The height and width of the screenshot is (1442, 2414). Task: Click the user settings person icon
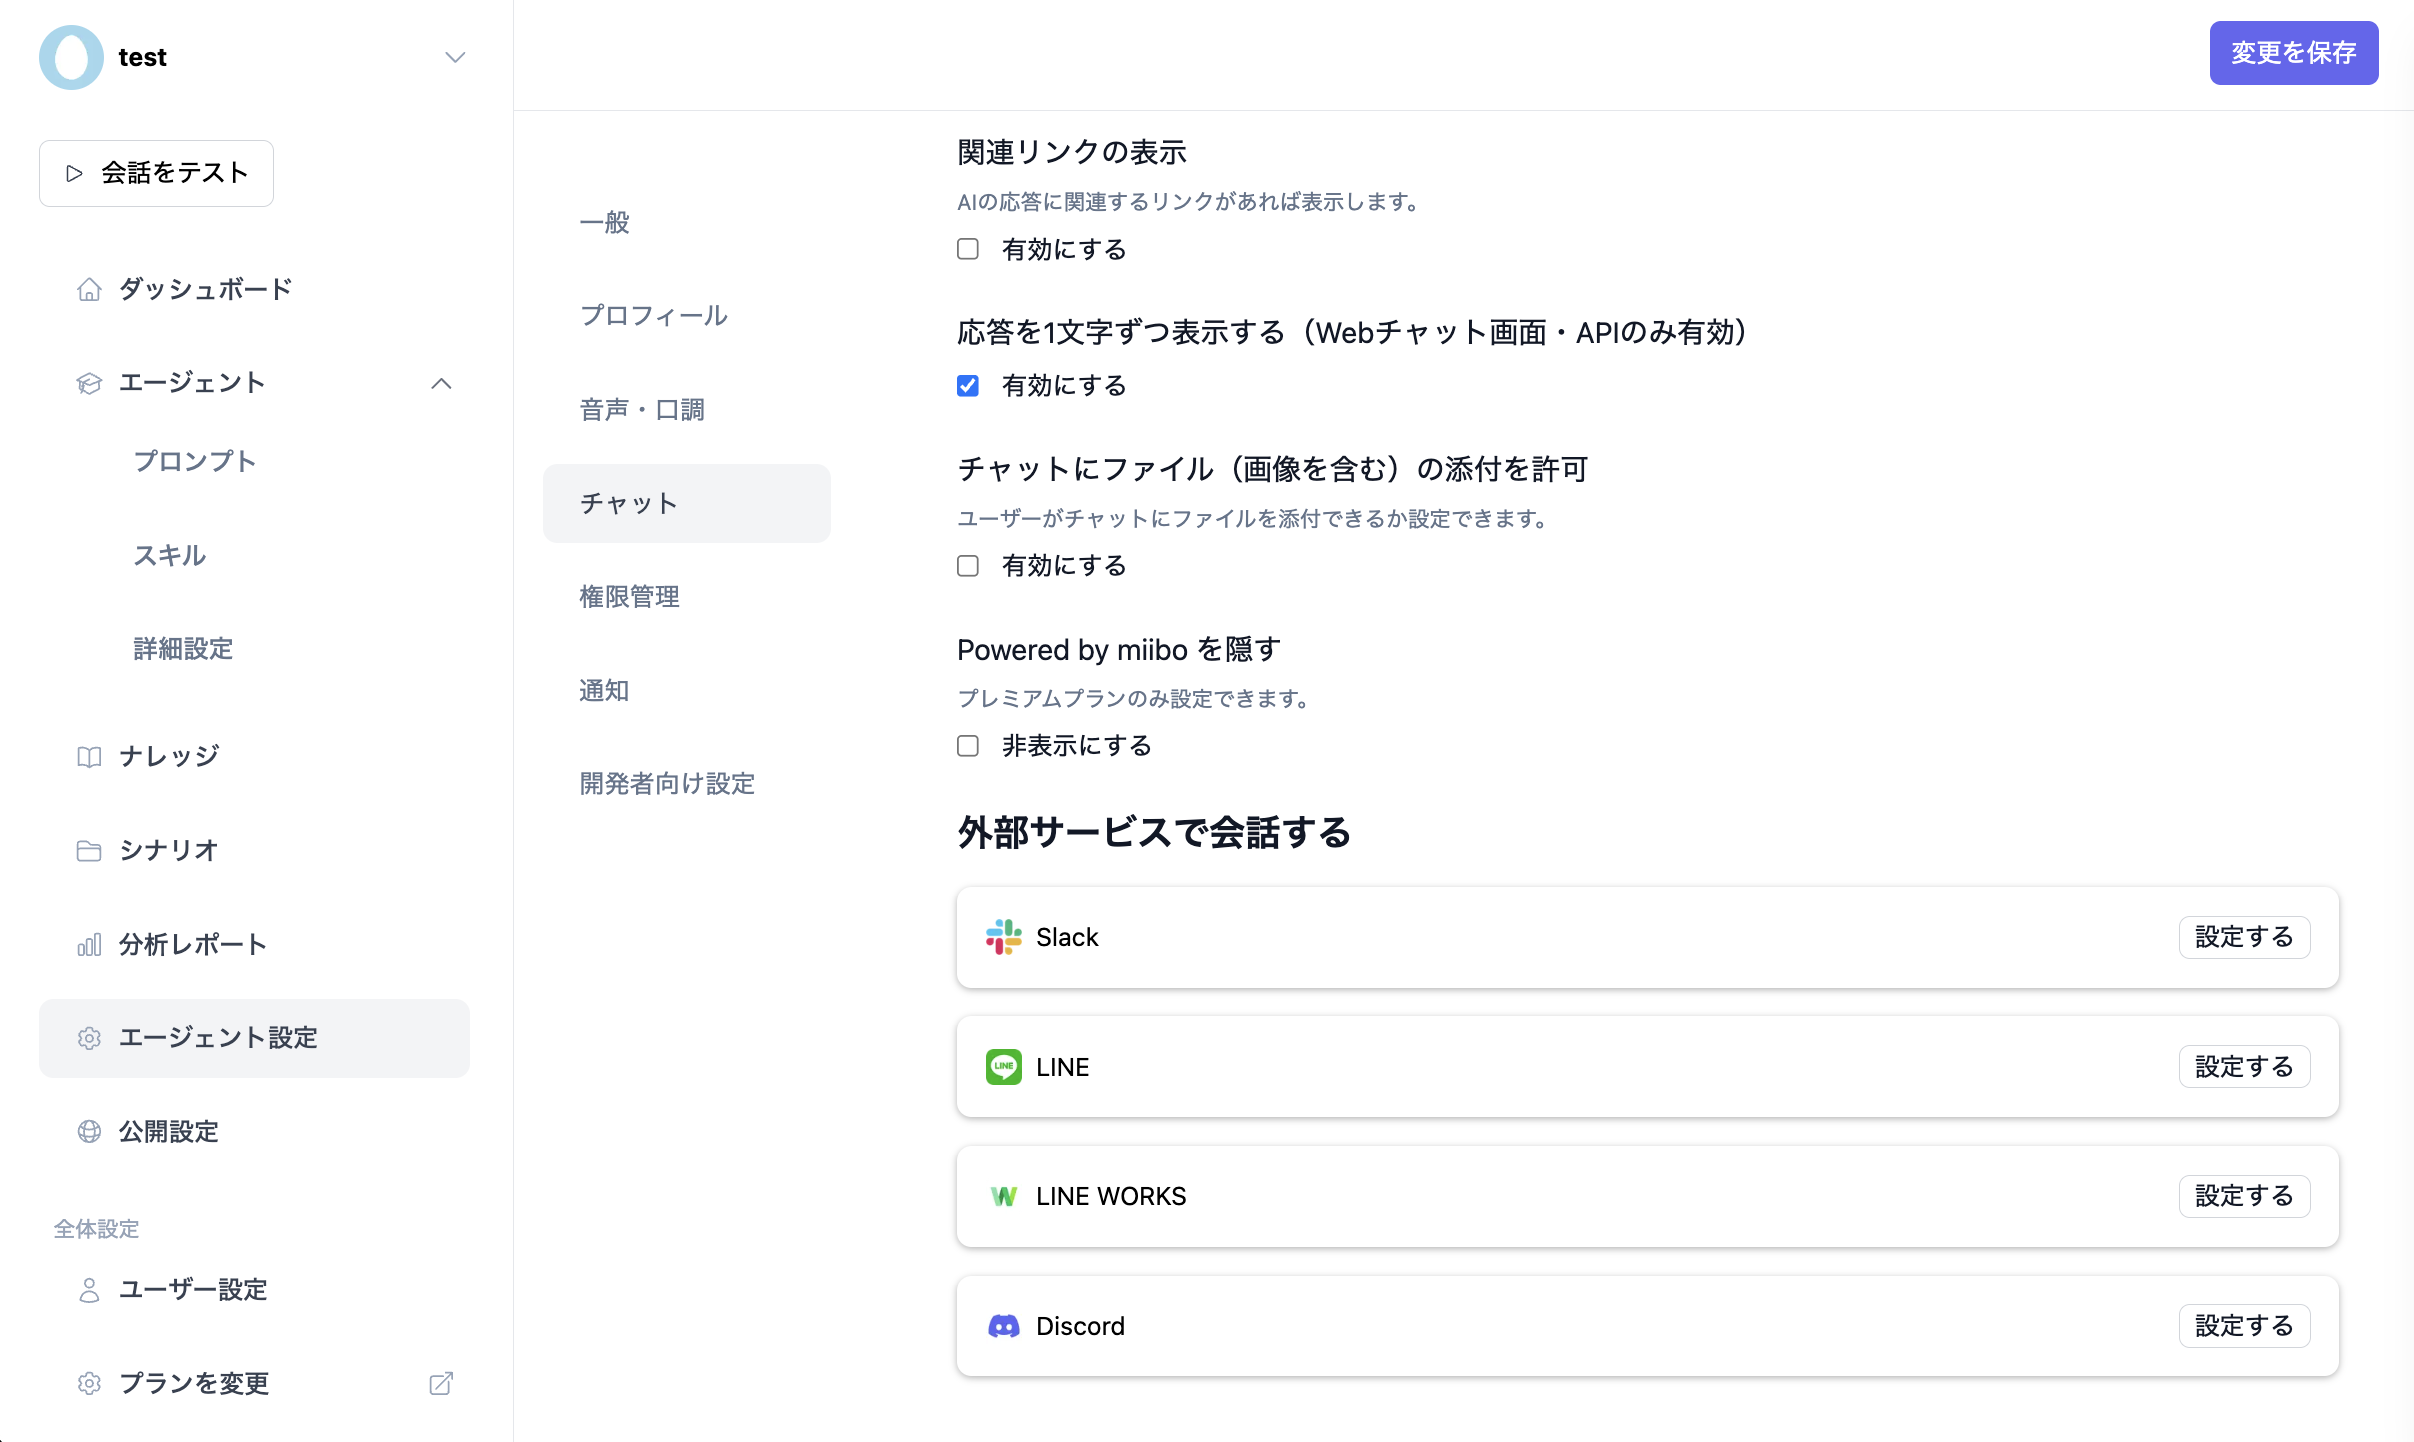tap(89, 1290)
